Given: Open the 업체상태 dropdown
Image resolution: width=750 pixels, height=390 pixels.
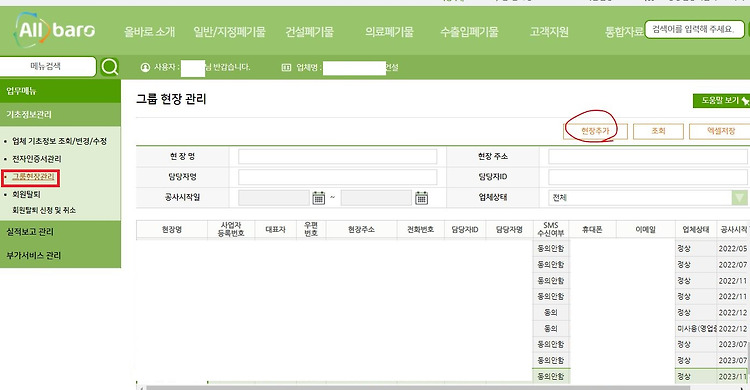Looking at the screenshot, I should 648,198.
